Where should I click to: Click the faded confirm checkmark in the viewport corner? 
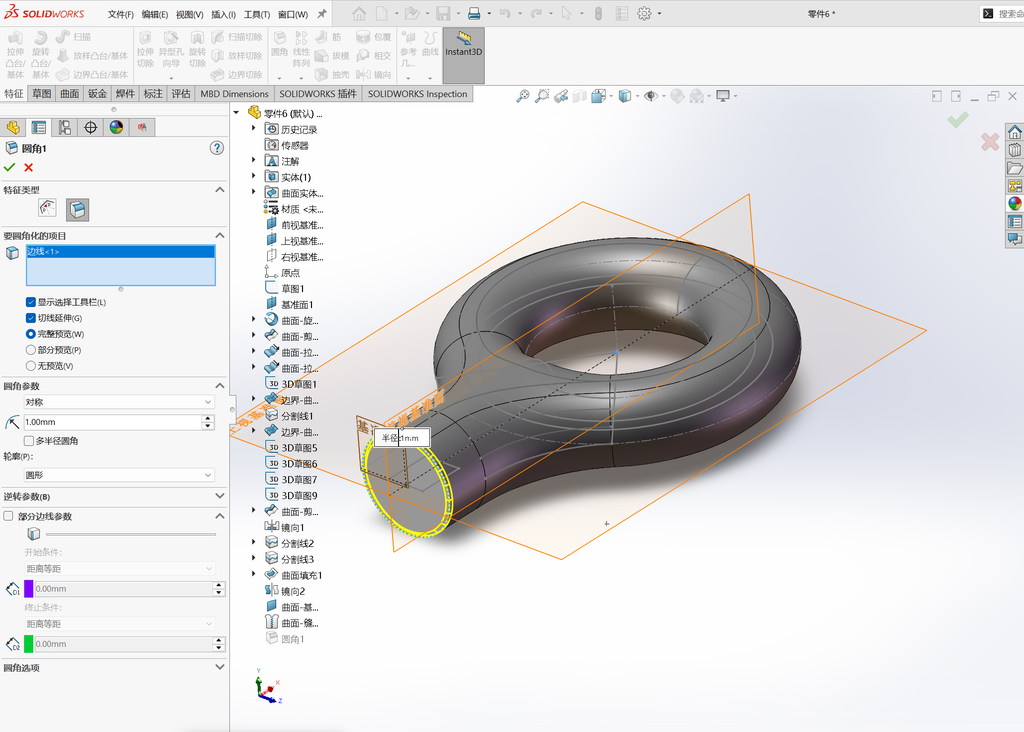pyautogui.click(x=958, y=119)
